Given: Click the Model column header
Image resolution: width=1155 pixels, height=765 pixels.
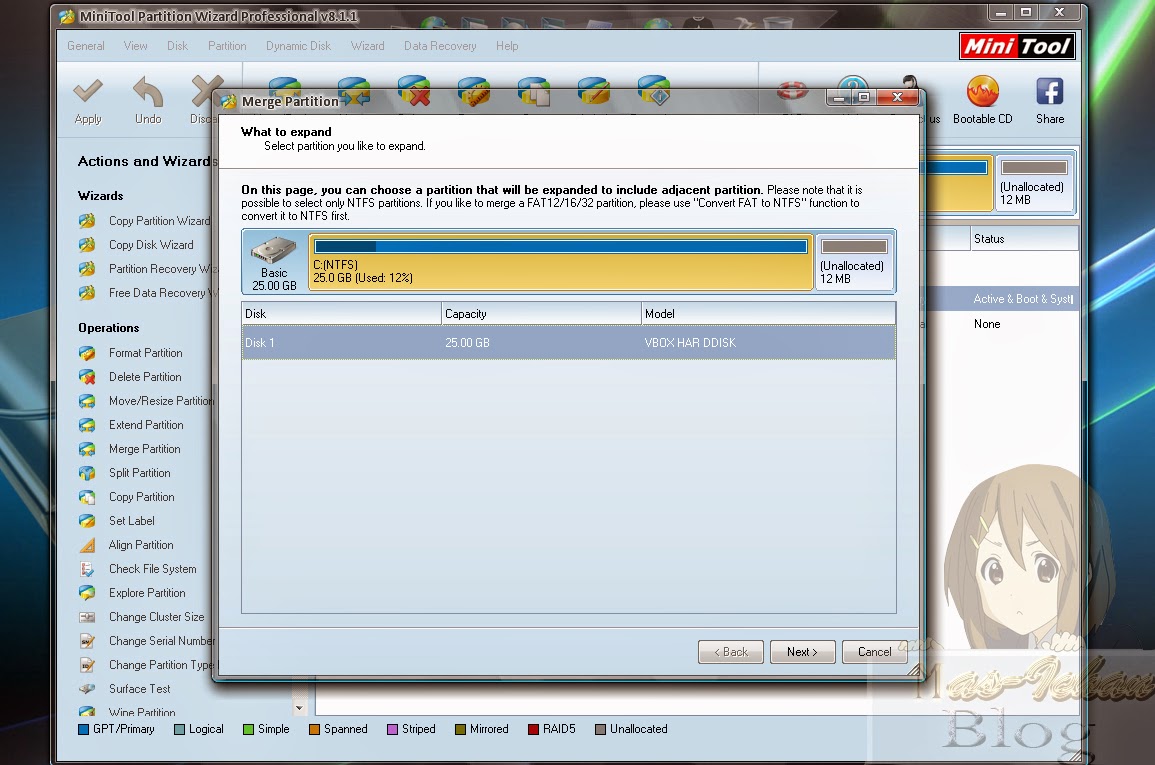Looking at the screenshot, I should pyautogui.click(x=768, y=314).
